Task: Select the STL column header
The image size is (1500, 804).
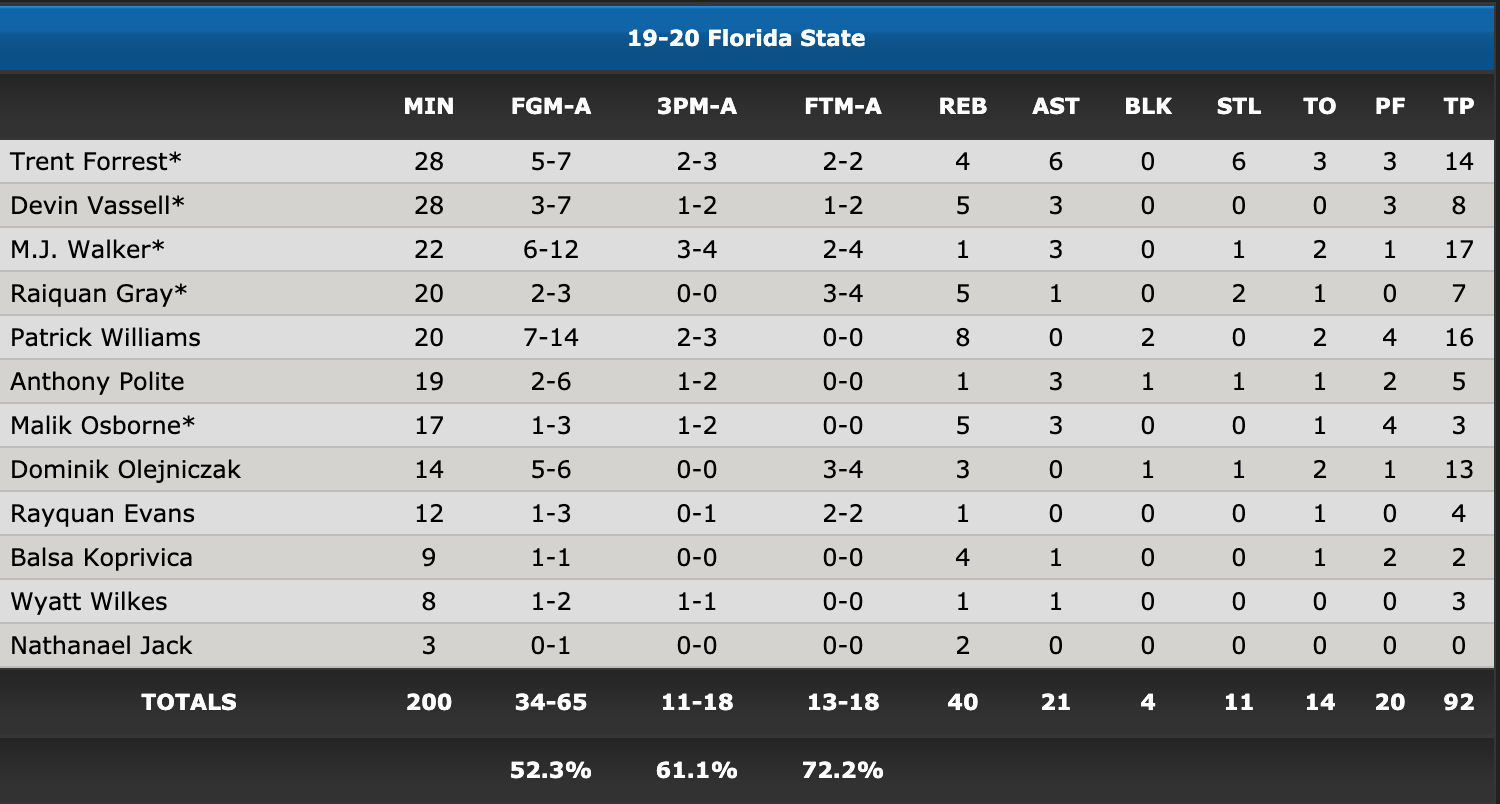Action: [x=1239, y=106]
